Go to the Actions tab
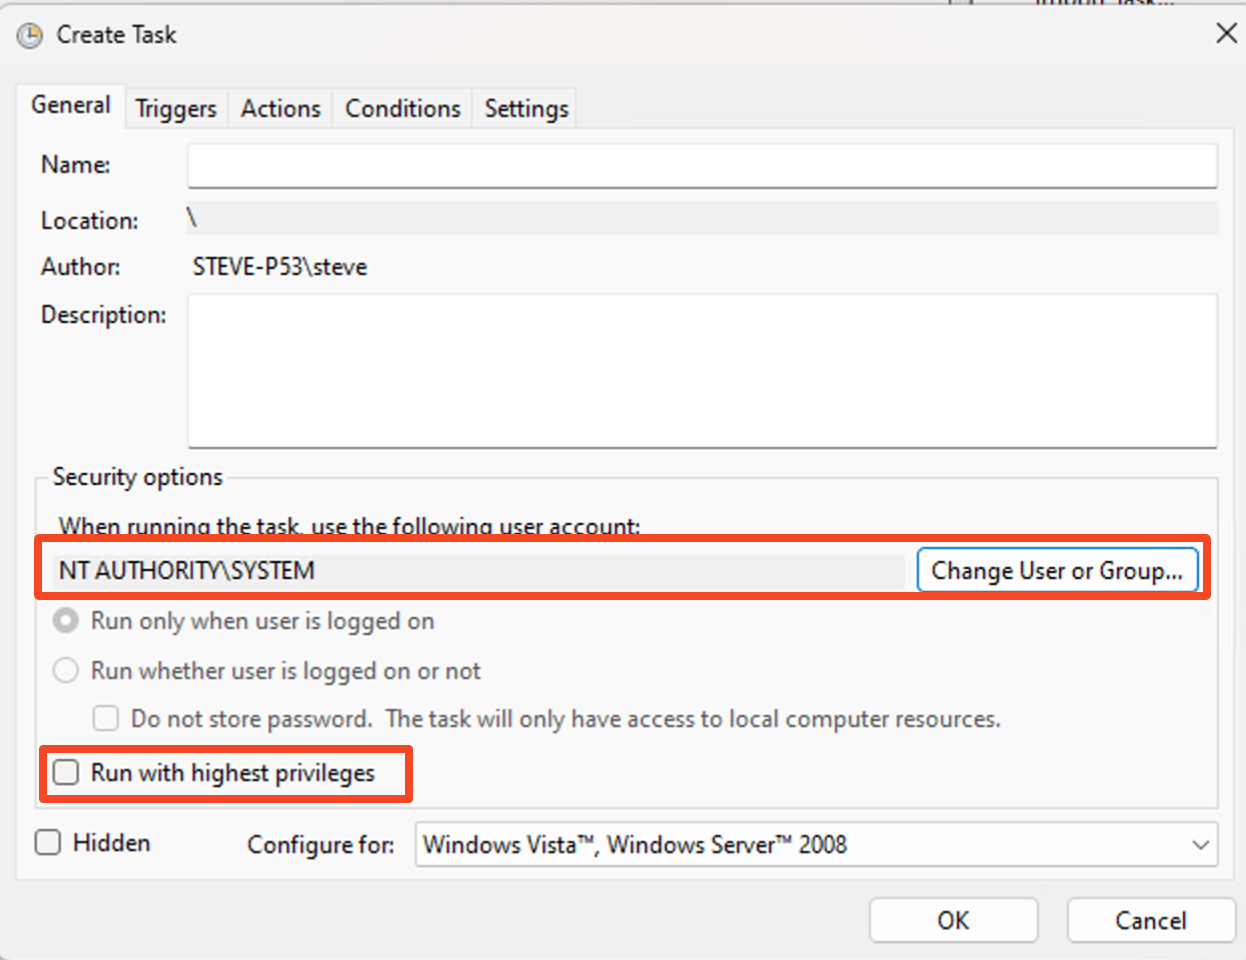The image size is (1246, 960). click(x=280, y=109)
